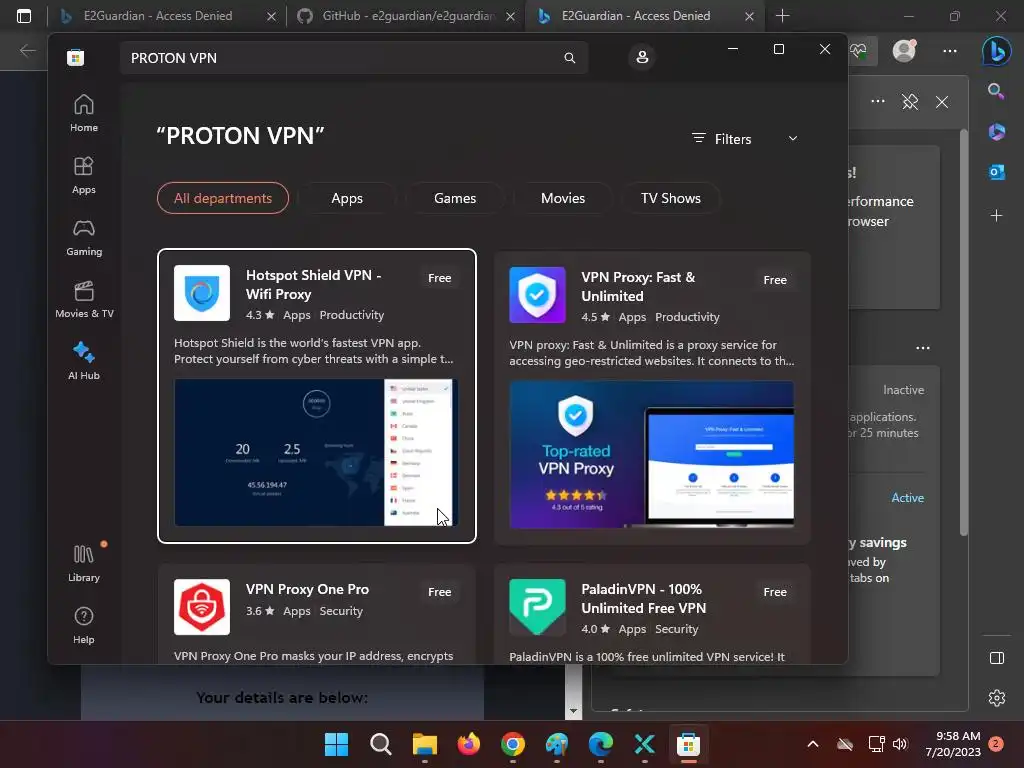1024x768 pixels.
Task: Open clock and date 9:58 AM
Action: point(953,744)
